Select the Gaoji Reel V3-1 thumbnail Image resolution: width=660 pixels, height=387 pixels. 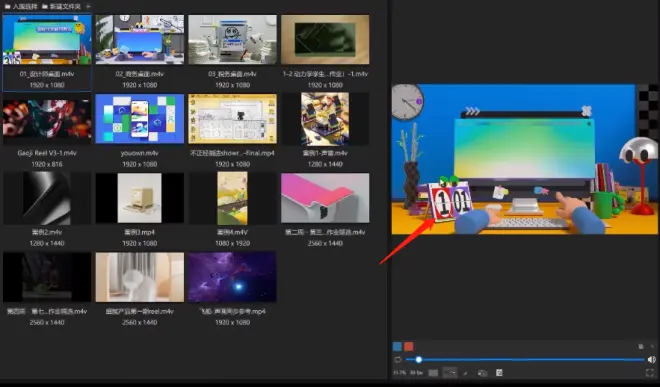coord(47,119)
